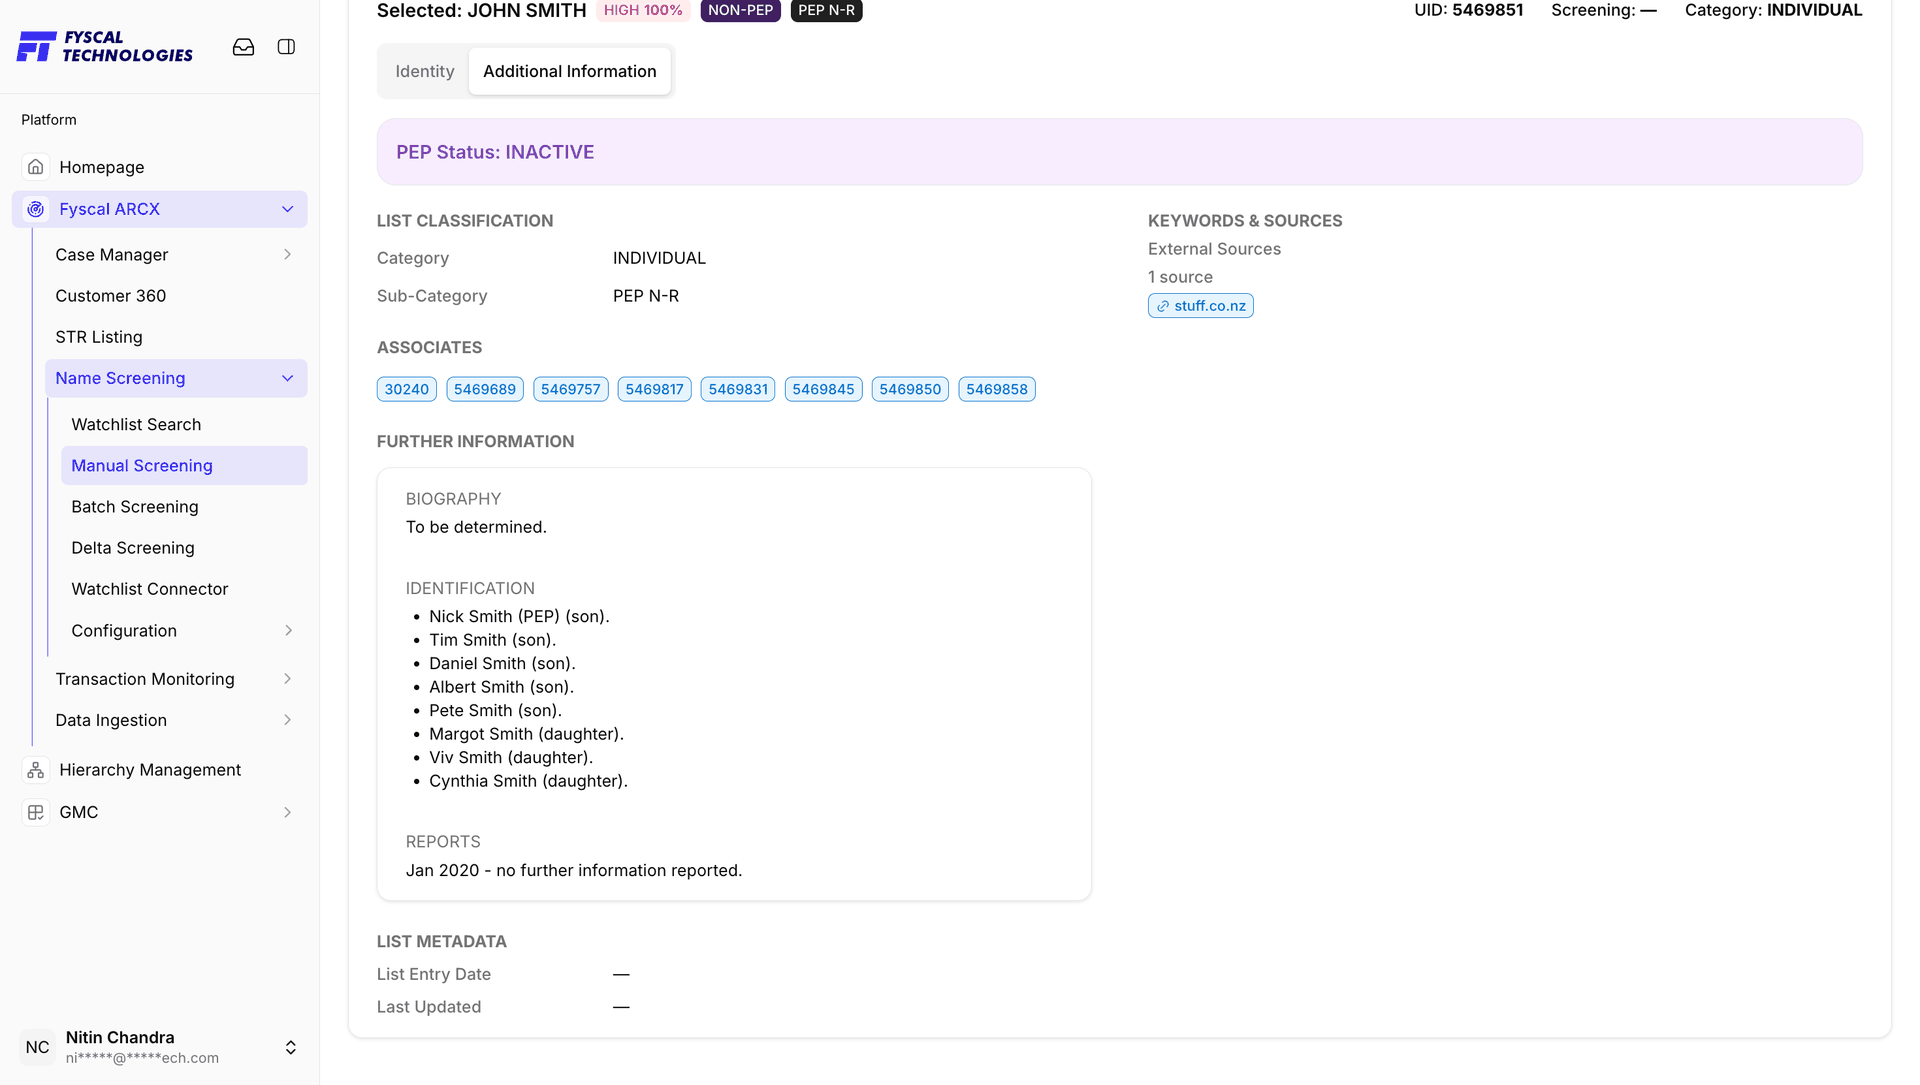Select Manual Screening menu item
Screen dimensions: 1920x1085
[184, 465]
